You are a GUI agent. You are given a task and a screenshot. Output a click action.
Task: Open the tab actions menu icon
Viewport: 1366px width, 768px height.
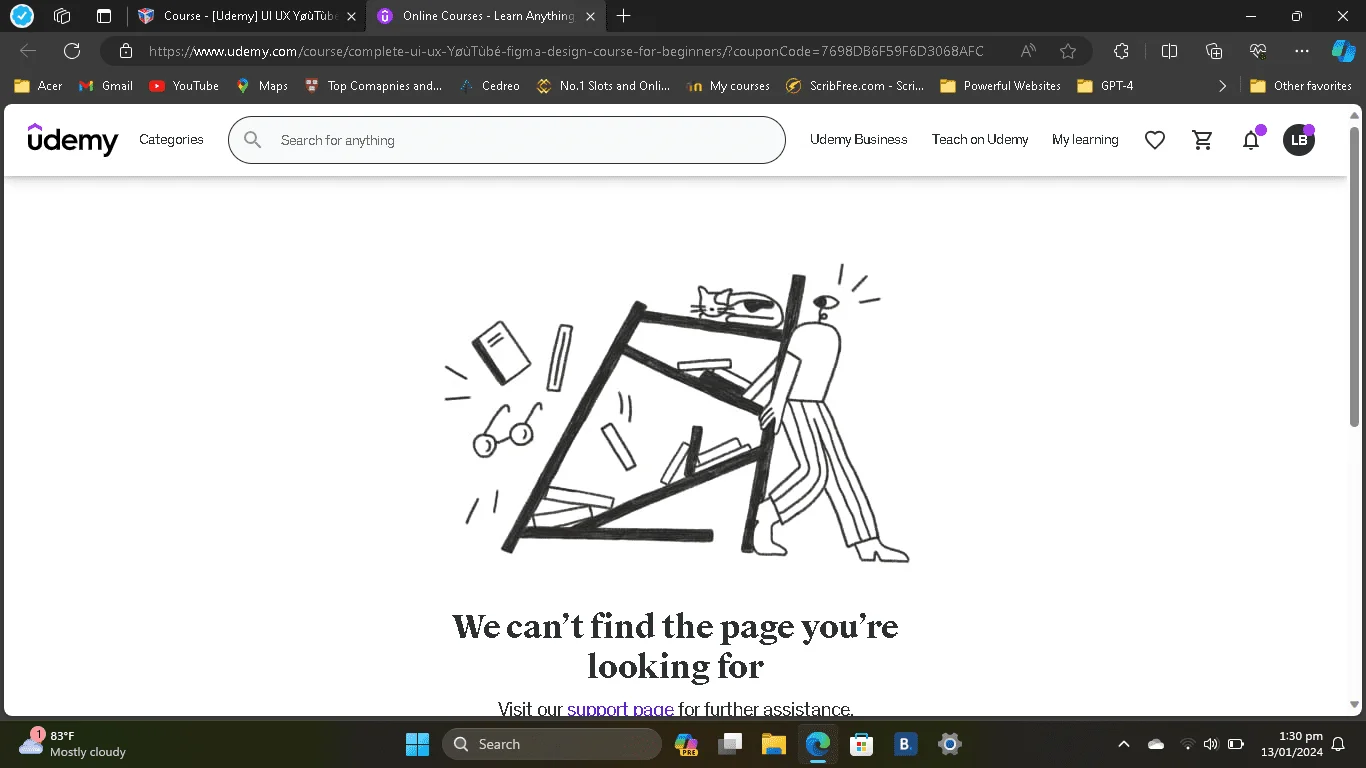click(x=104, y=16)
